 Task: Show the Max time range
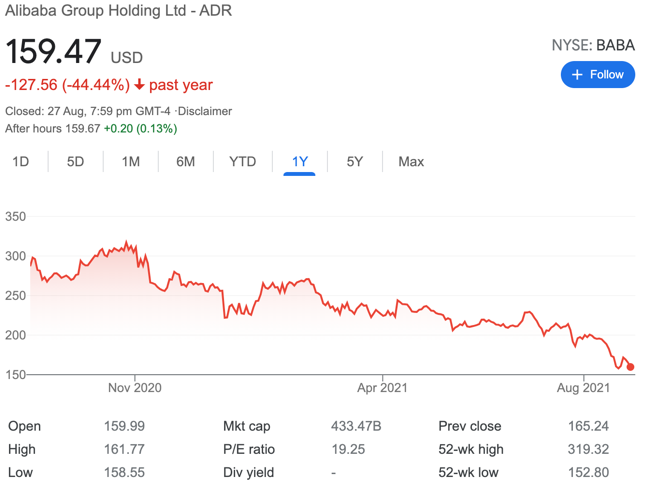point(410,161)
